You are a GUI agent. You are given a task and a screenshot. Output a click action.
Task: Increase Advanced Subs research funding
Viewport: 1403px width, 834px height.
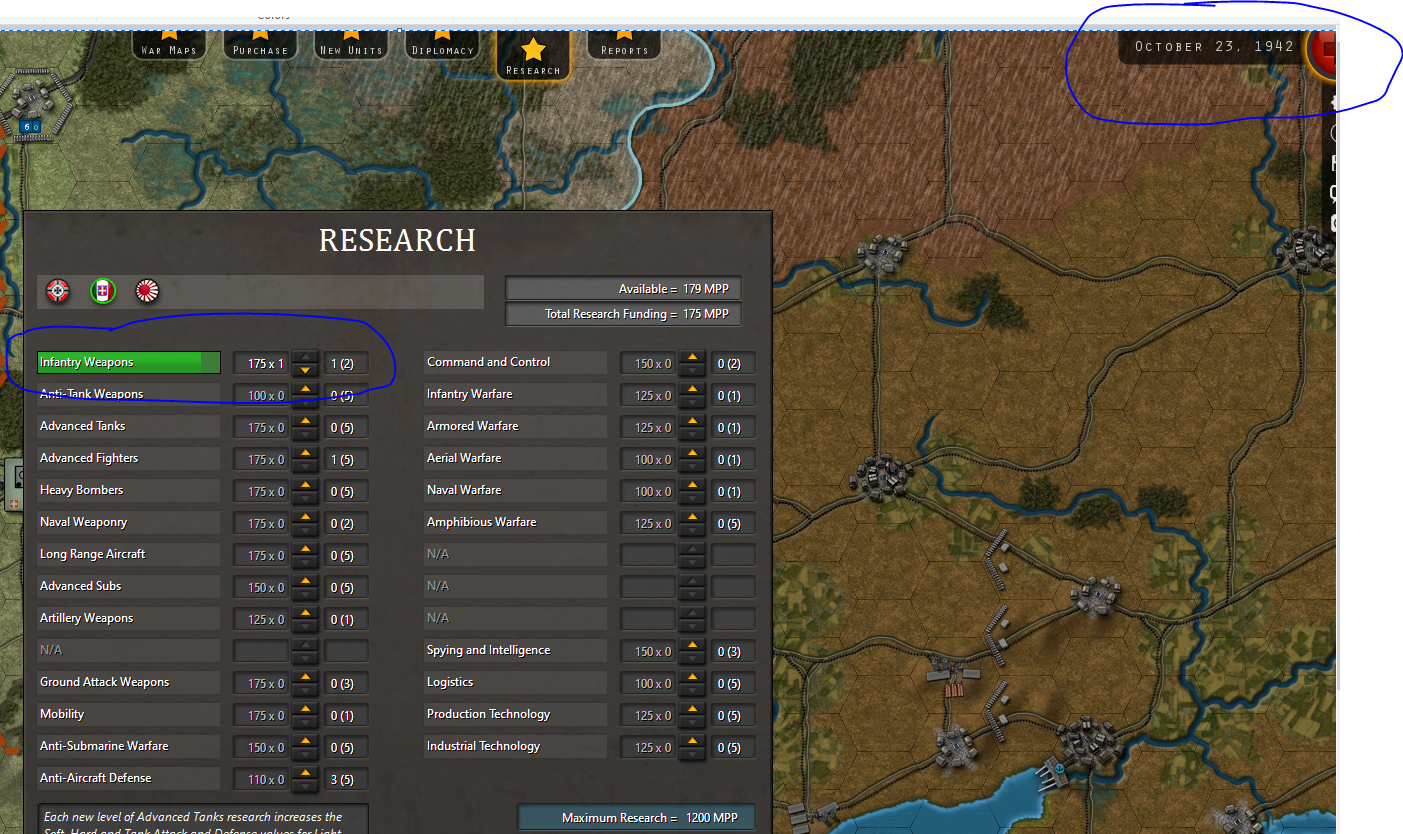pos(306,580)
